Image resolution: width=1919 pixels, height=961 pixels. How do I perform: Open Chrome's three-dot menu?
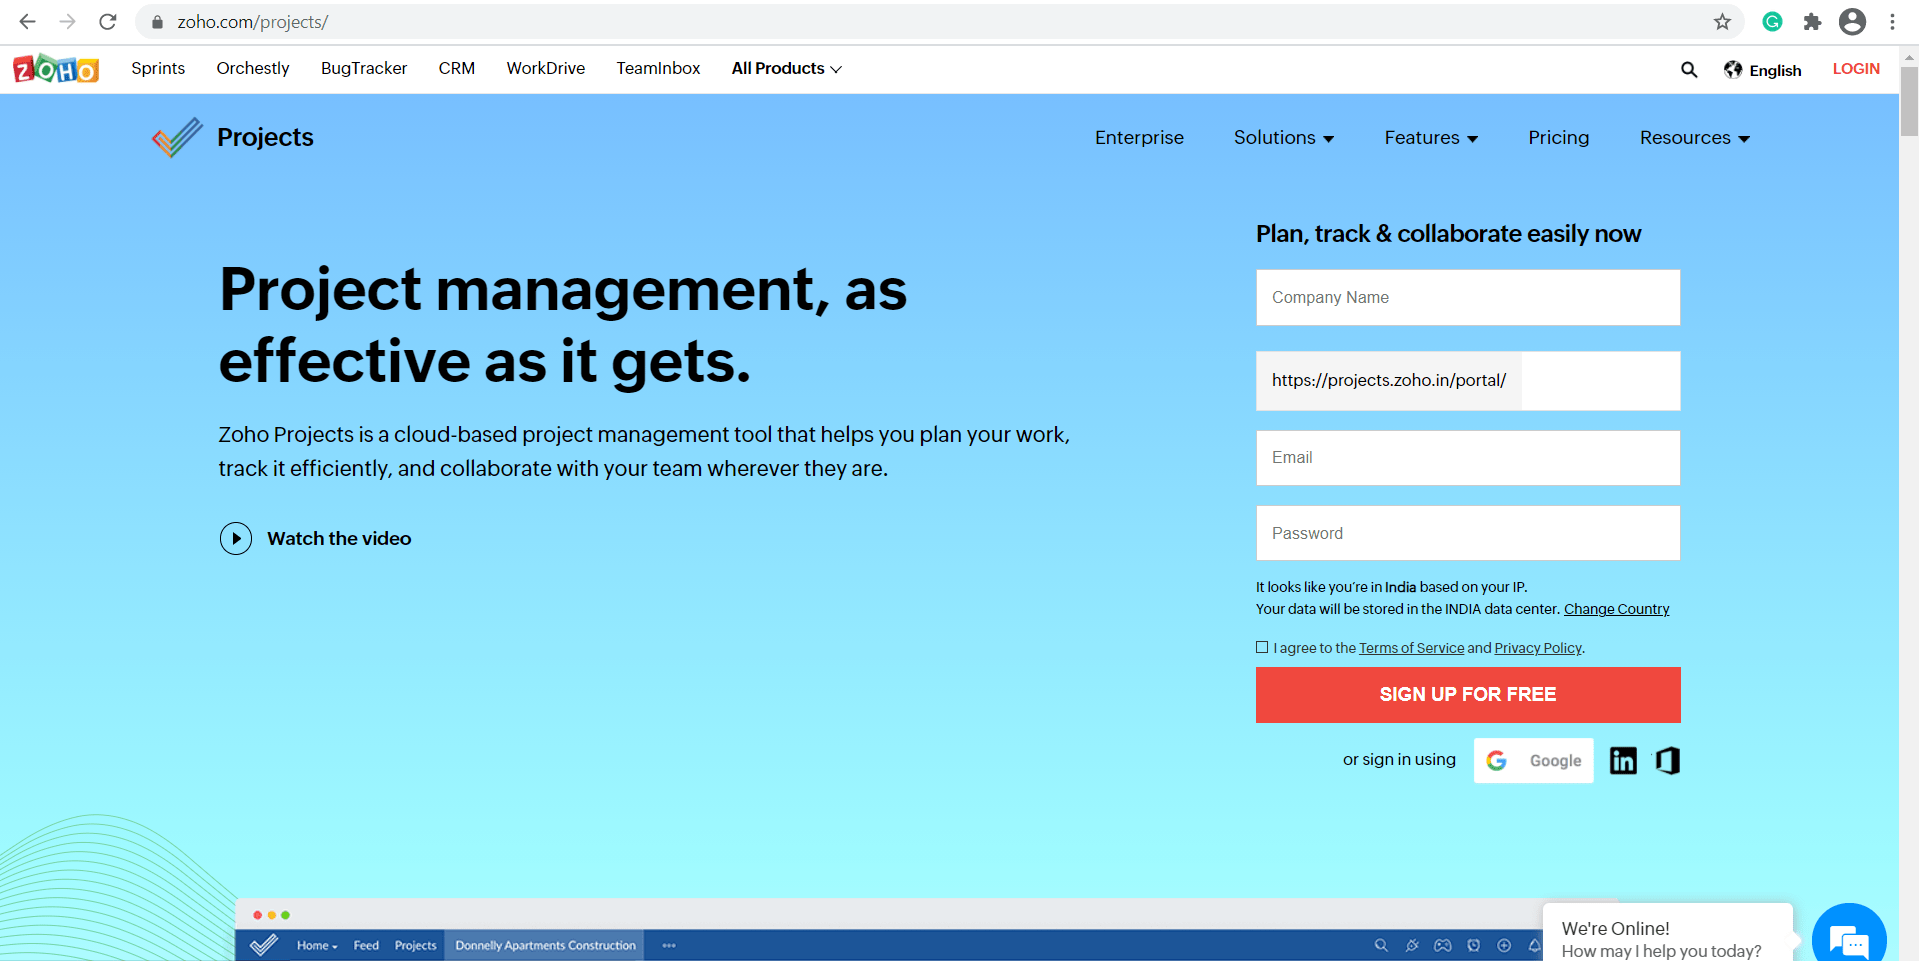(1892, 21)
